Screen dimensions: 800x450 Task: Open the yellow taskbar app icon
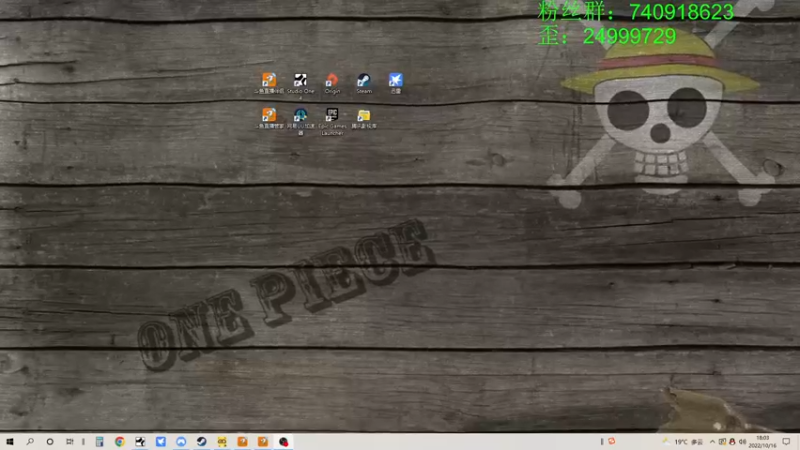(222, 441)
